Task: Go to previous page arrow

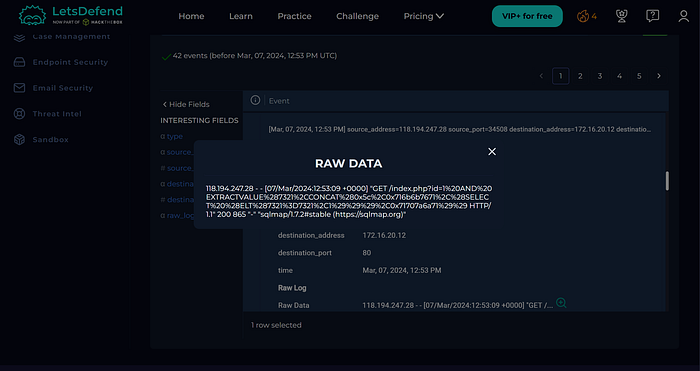Action: (541, 76)
